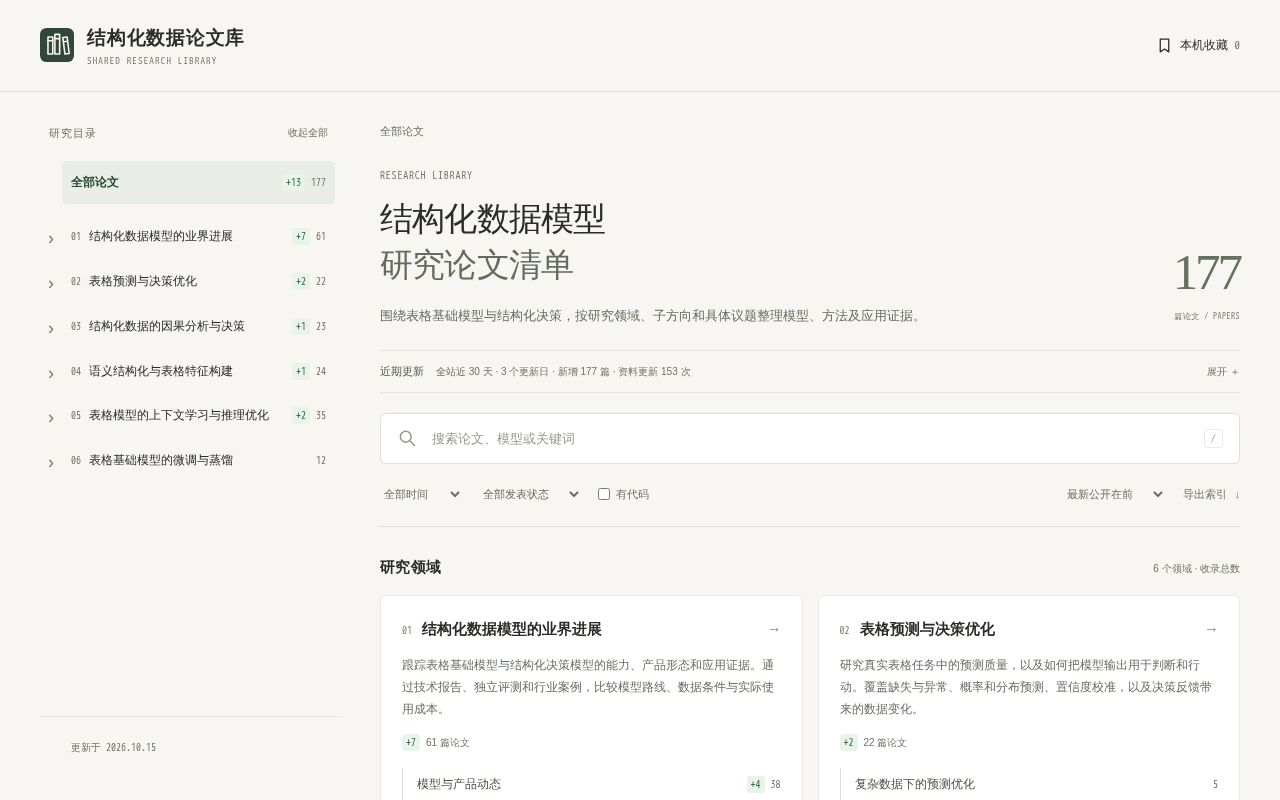The height and width of the screenshot is (800, 1280).
Task: Open the 本机收藏 bookmark icon
Action: [x=1164, y=45]
